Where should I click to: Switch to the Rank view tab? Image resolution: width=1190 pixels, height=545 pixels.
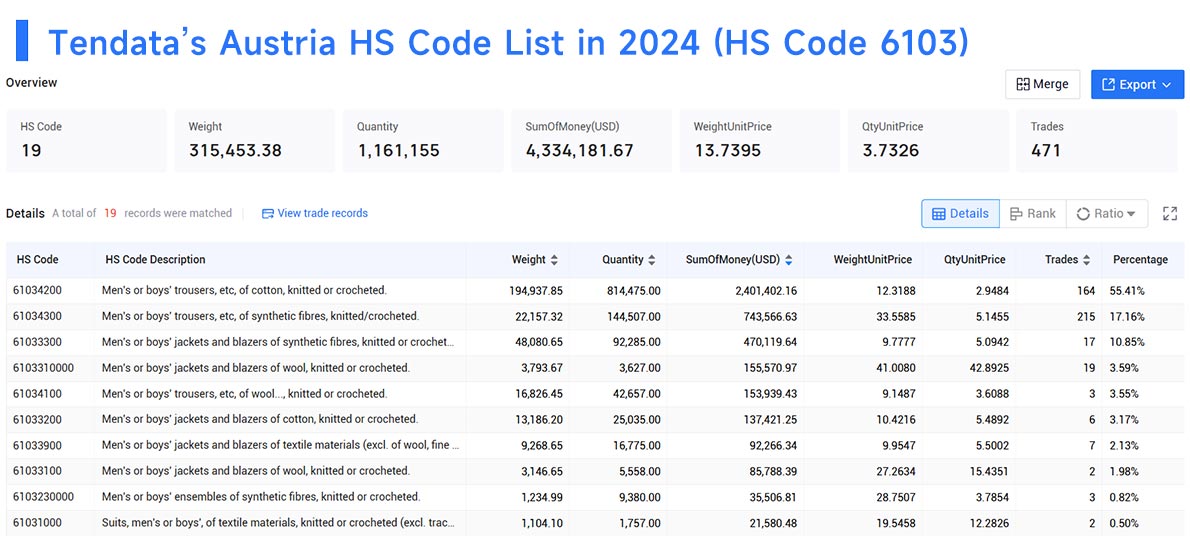(x=1032, y=214)
